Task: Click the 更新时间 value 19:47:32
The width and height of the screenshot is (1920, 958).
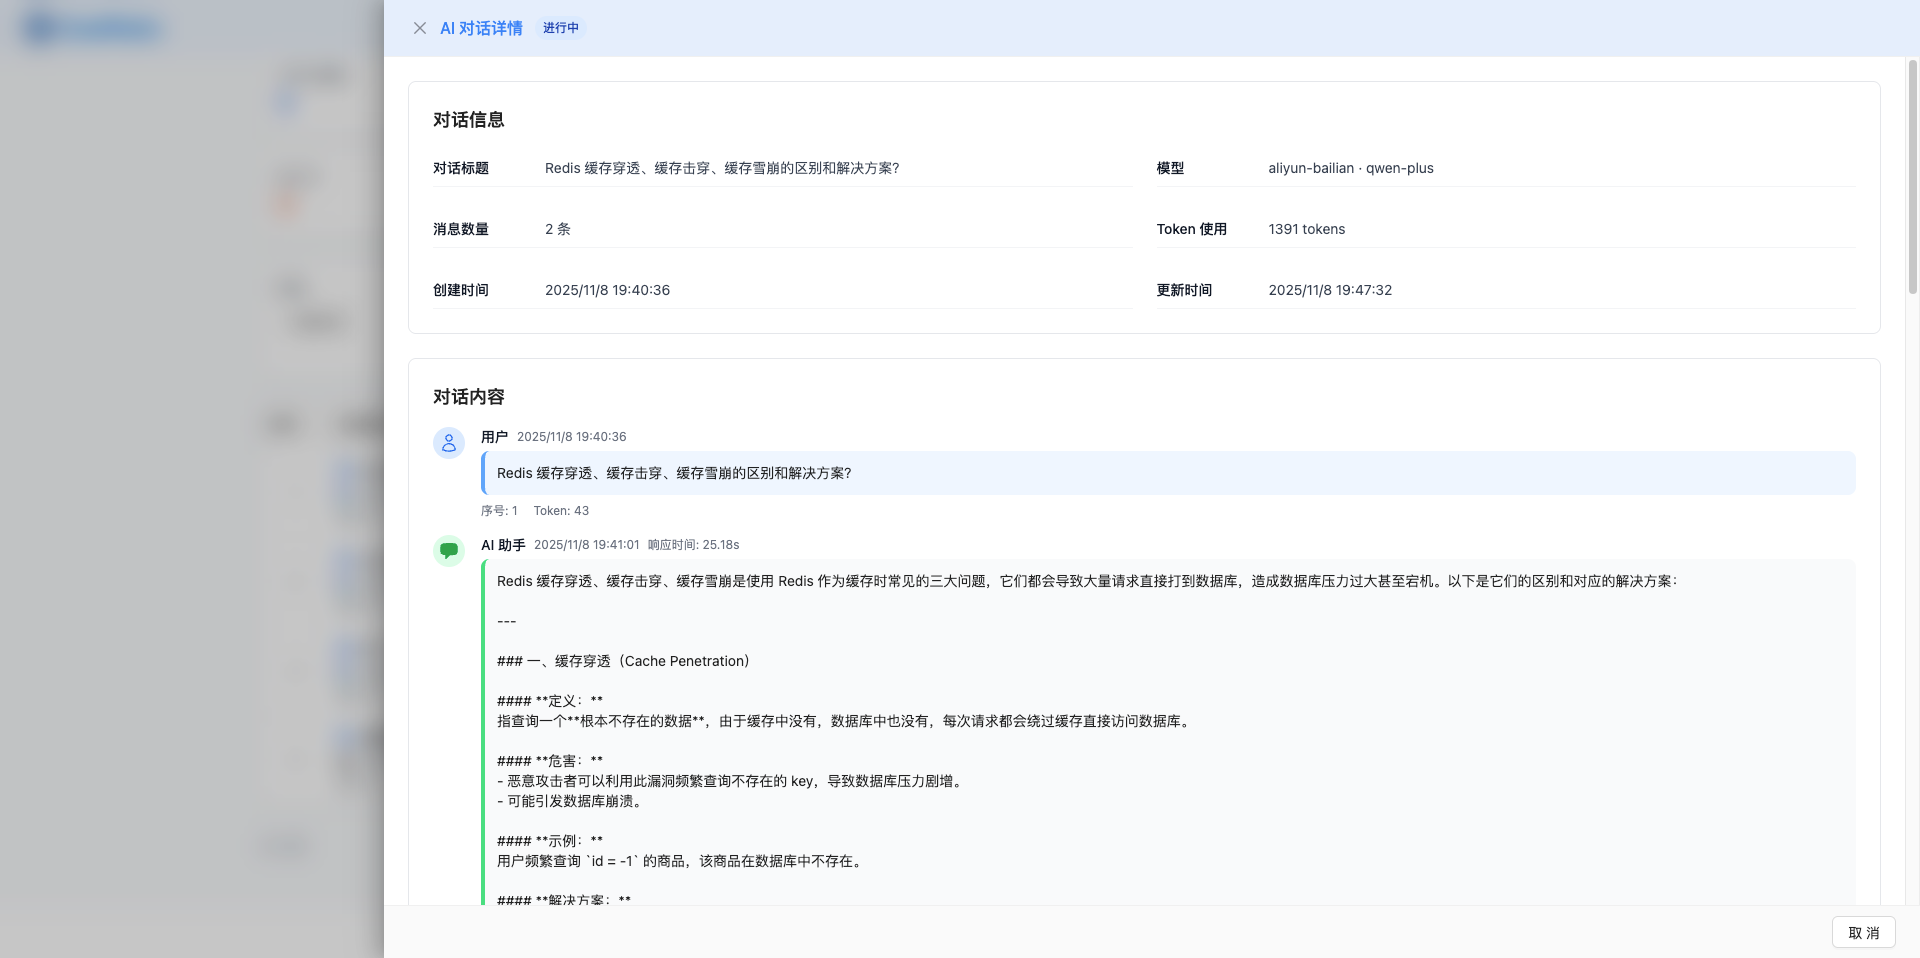Action: point(1329,290)
